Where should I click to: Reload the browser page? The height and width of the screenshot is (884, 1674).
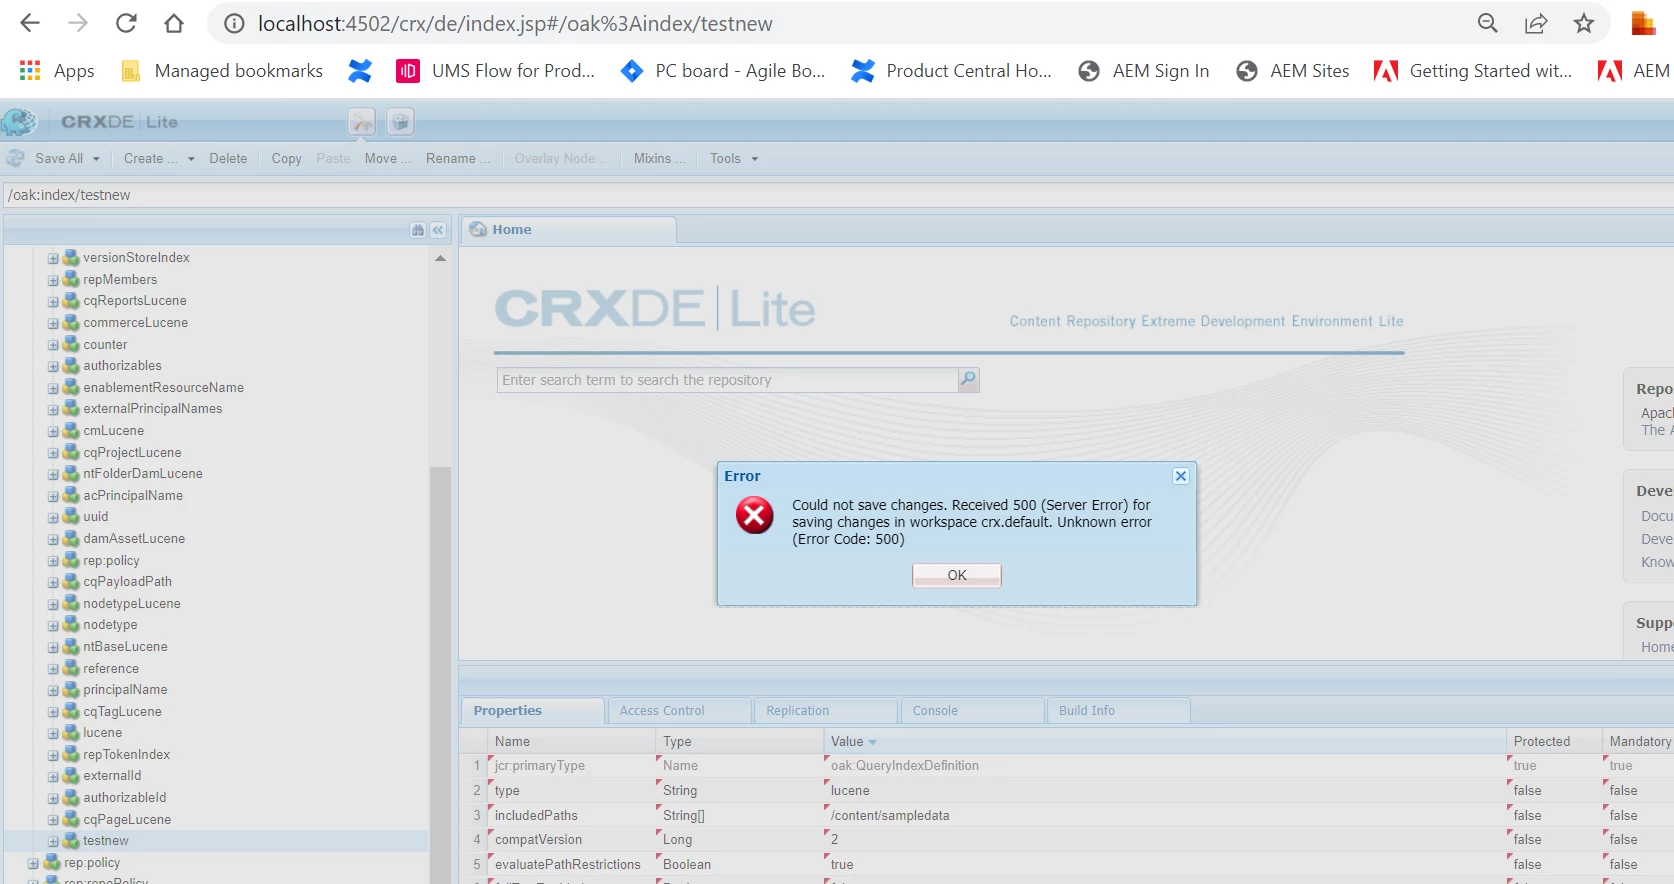[126, 23]
